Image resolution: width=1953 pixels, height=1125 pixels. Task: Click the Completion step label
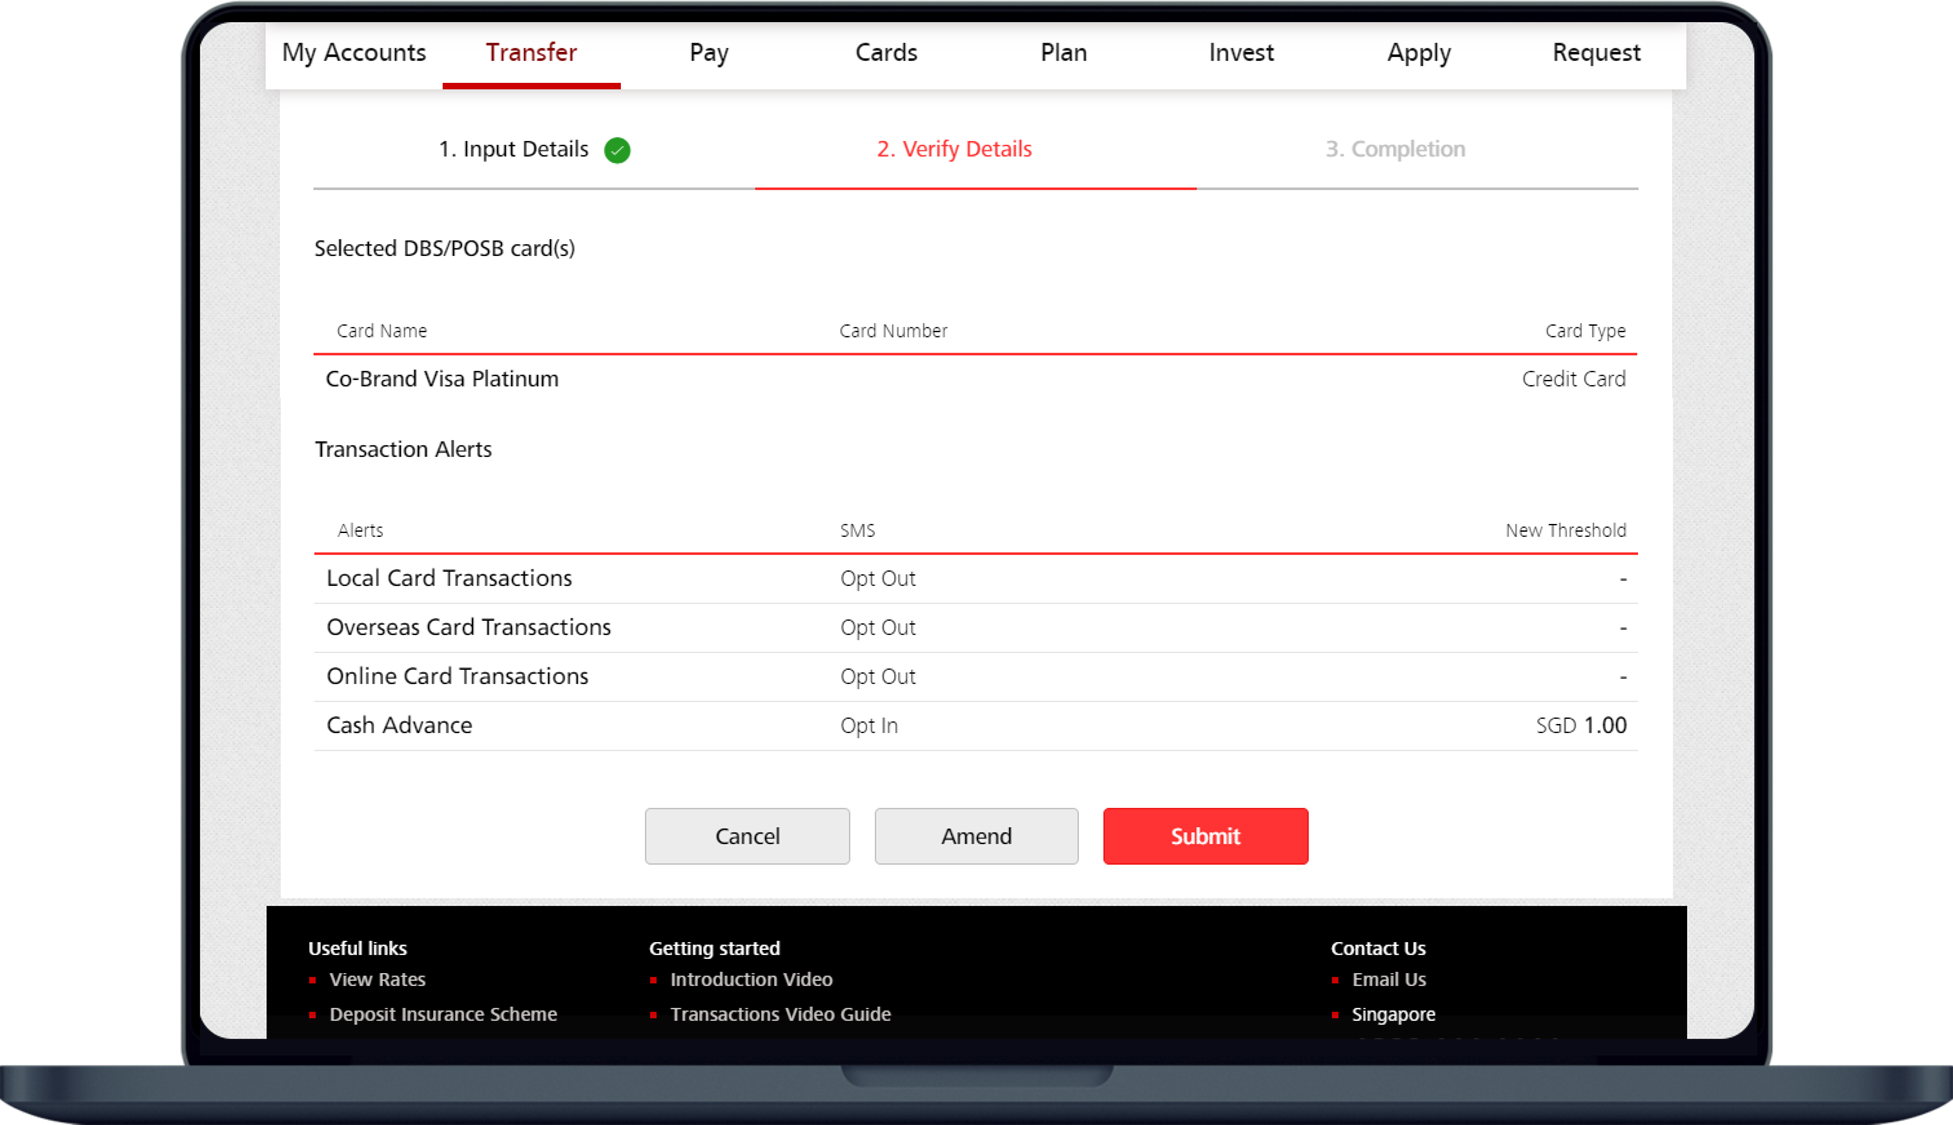[x=1395, y=149]
